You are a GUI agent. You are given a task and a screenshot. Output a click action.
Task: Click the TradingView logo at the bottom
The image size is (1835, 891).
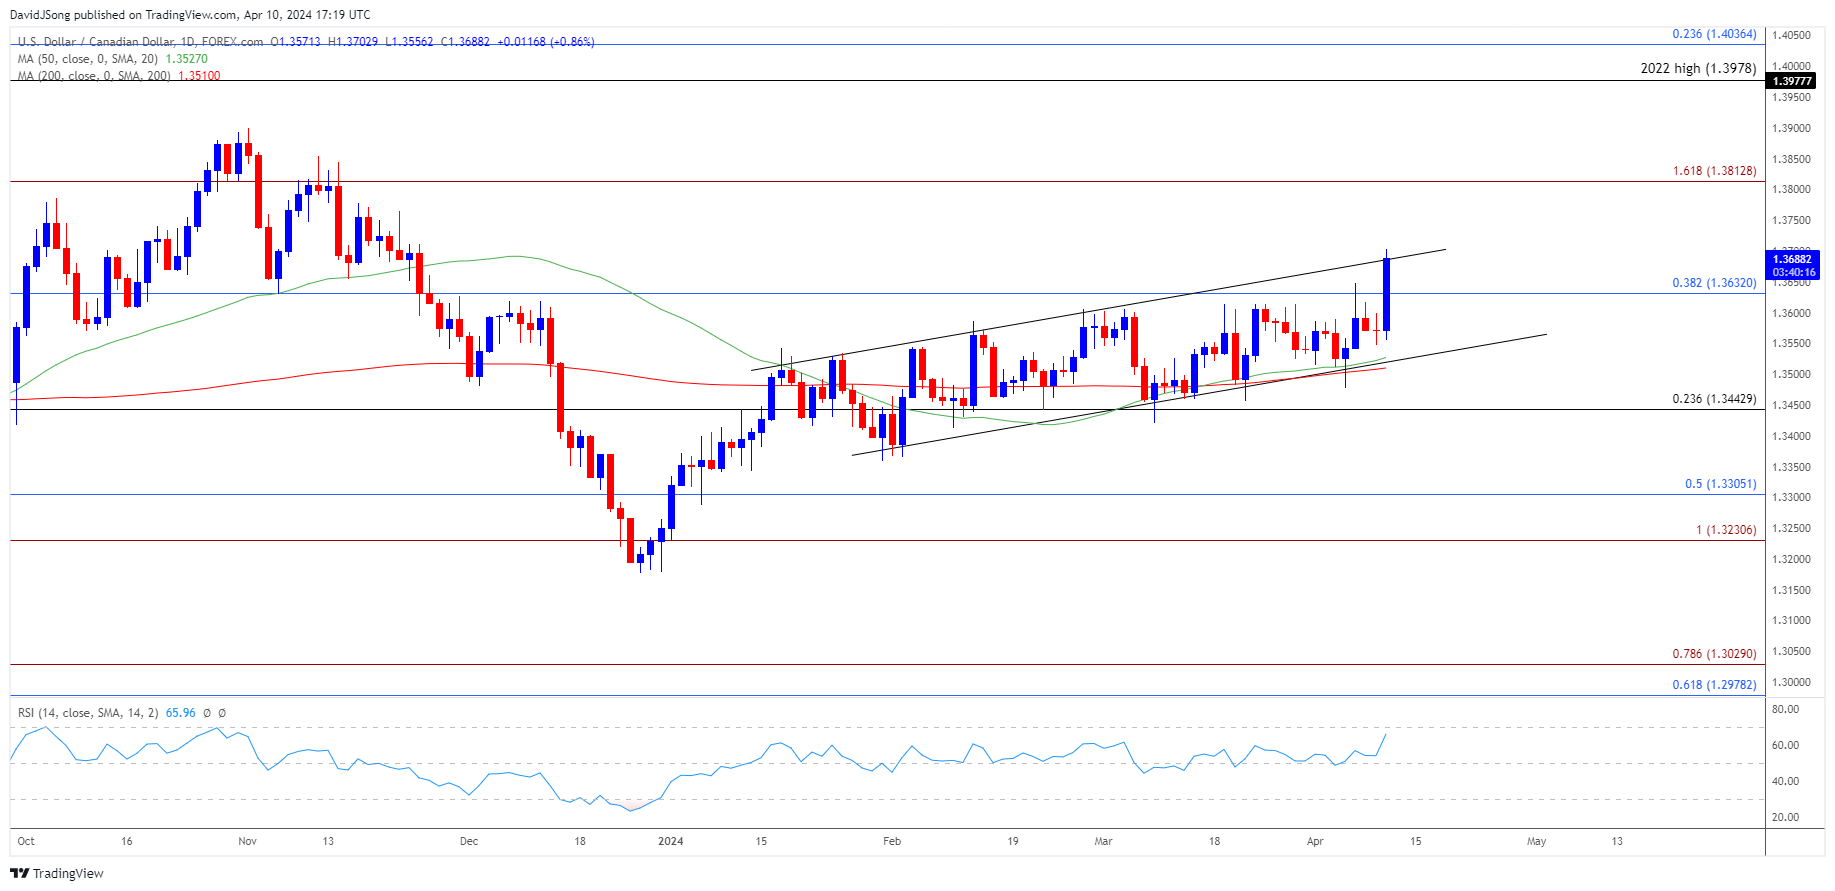pos(57,873)
